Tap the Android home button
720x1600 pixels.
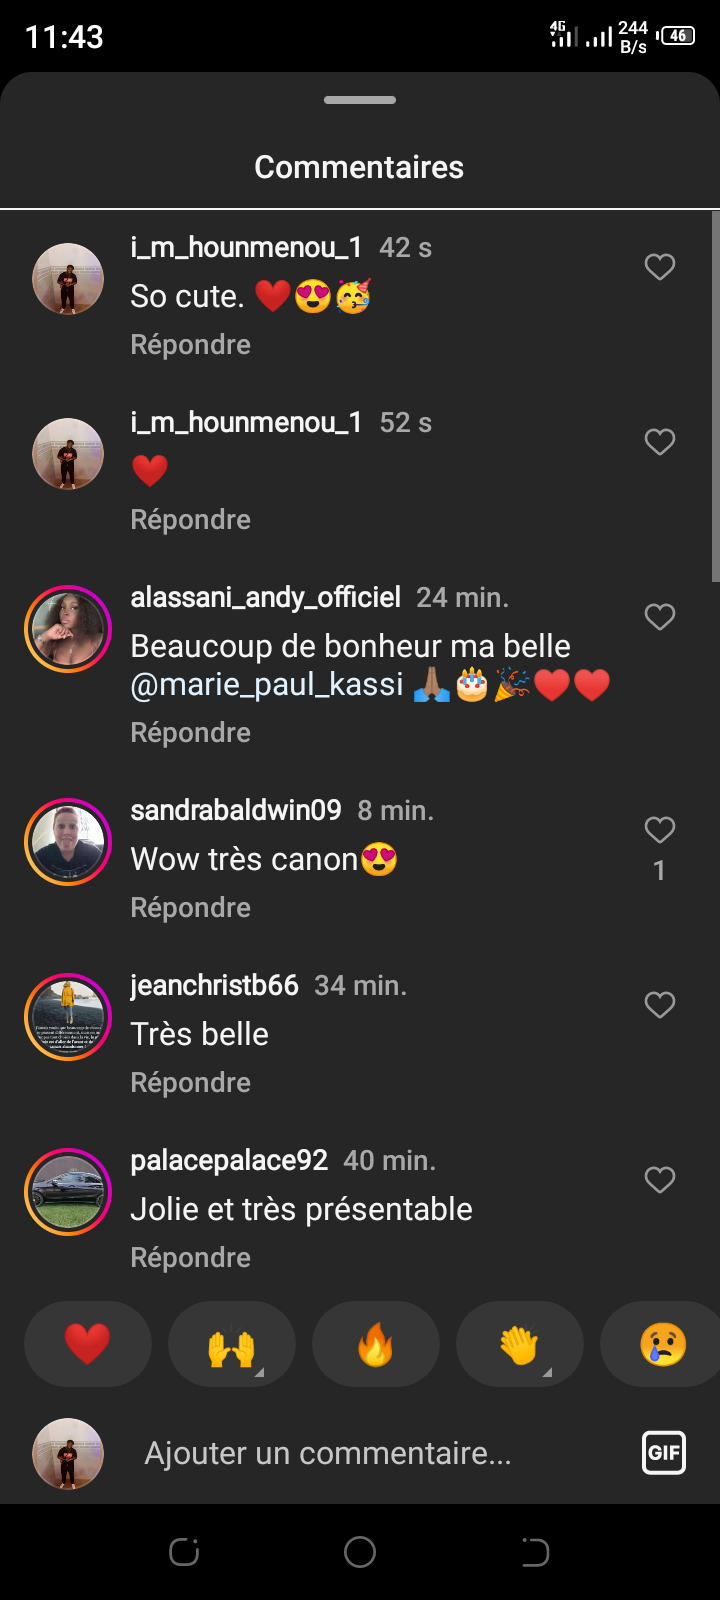(360, 1552)
